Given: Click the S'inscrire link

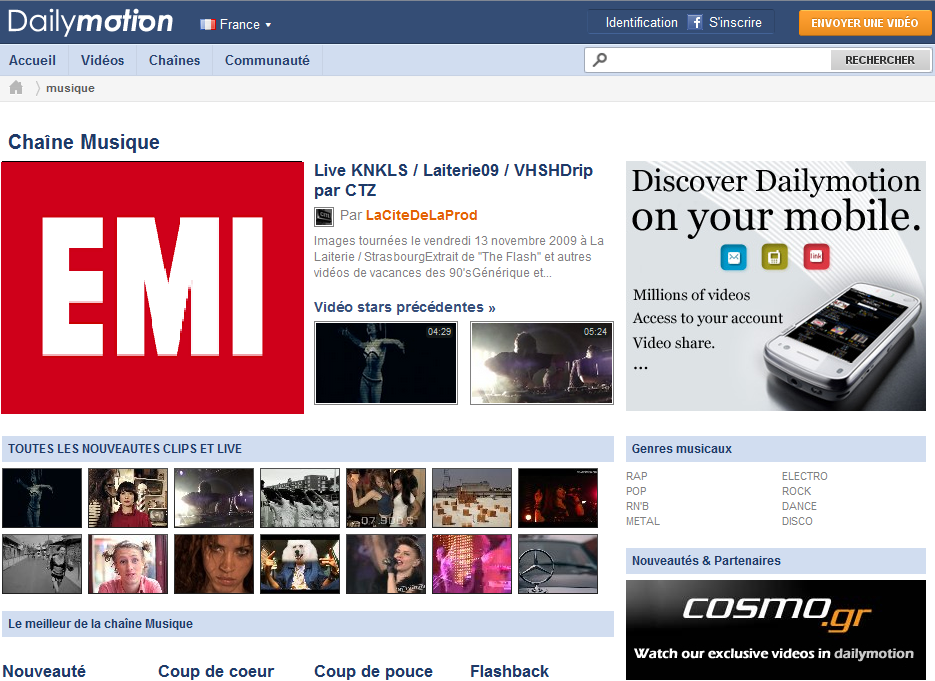Looking at the screenshot, I should 735,23.
